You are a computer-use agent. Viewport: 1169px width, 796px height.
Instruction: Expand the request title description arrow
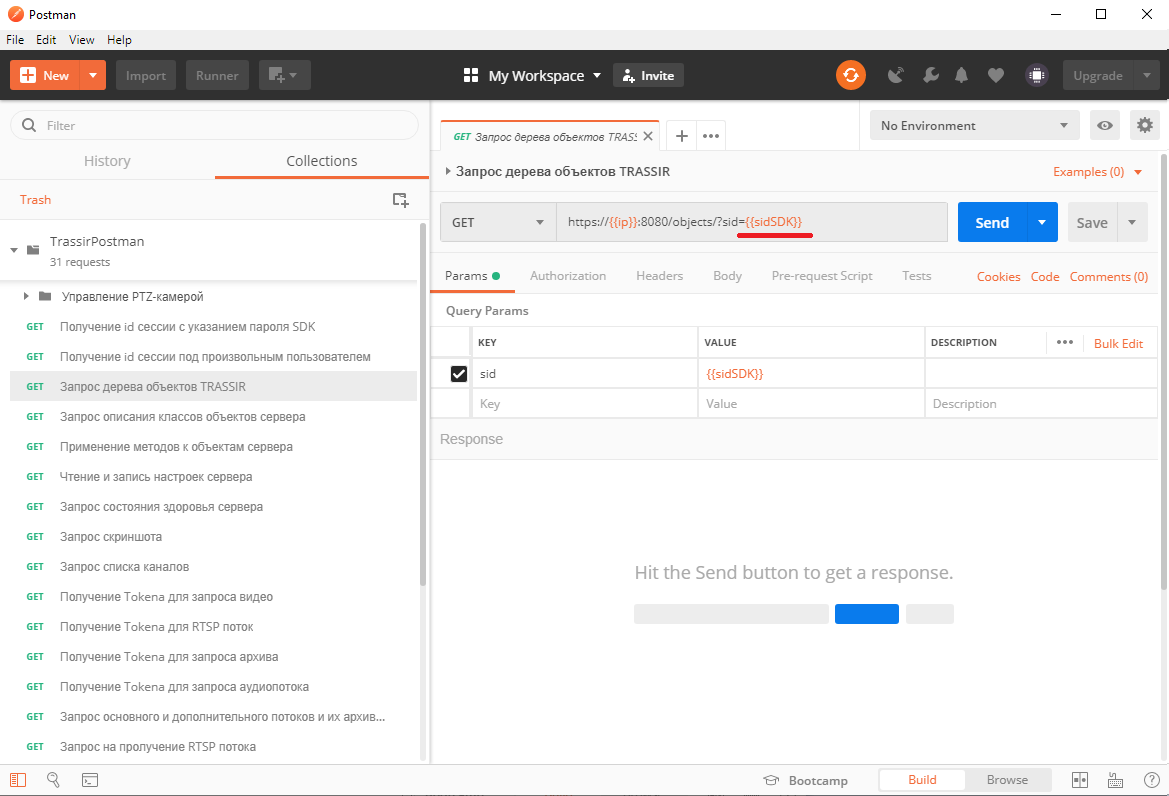coord(447,171)
